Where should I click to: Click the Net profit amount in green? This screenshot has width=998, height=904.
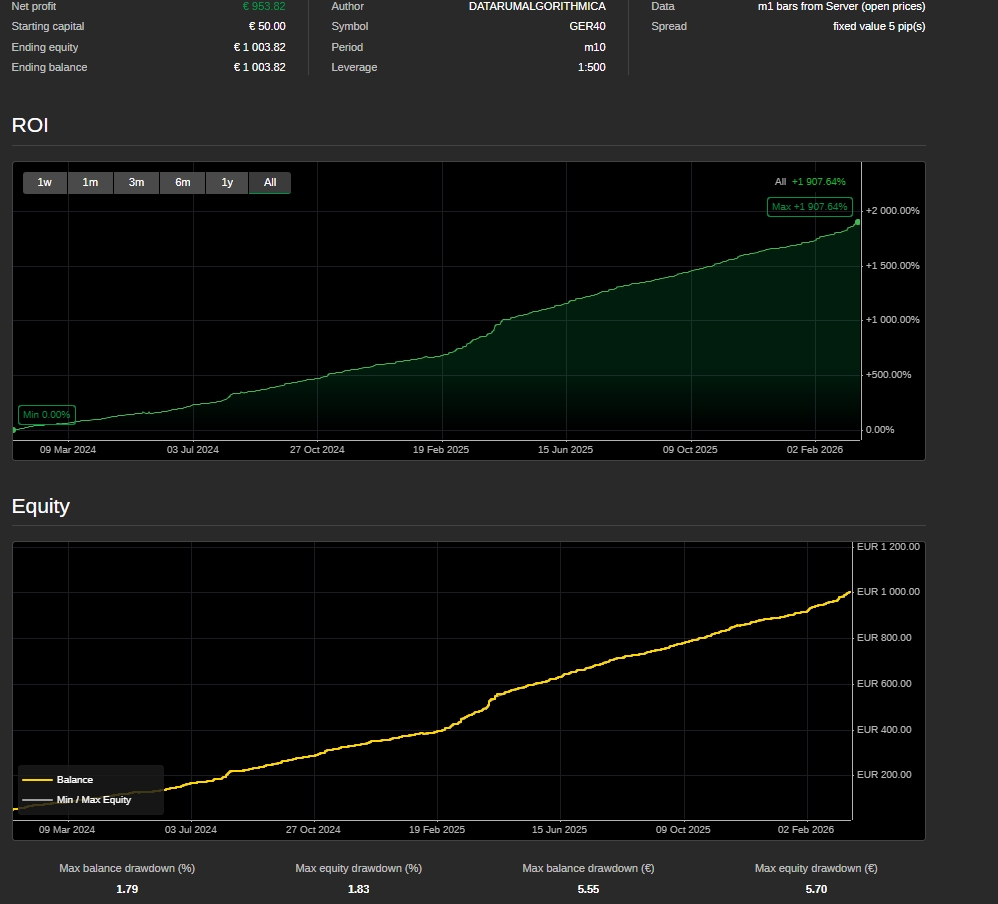point(264,6)
